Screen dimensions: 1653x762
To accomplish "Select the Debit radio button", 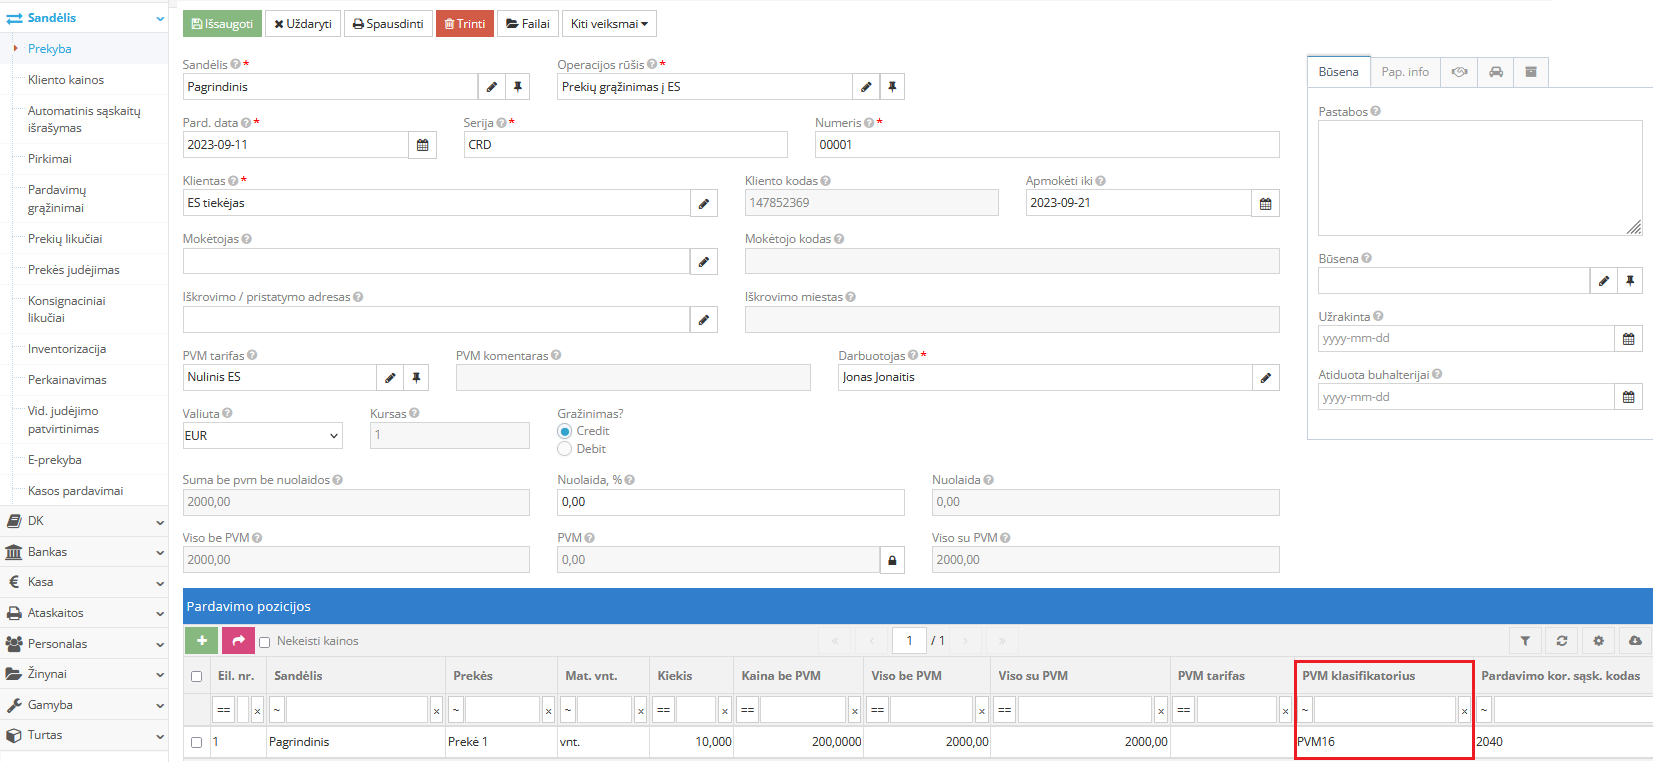I will pyautogui.click(x=565, y=449).
